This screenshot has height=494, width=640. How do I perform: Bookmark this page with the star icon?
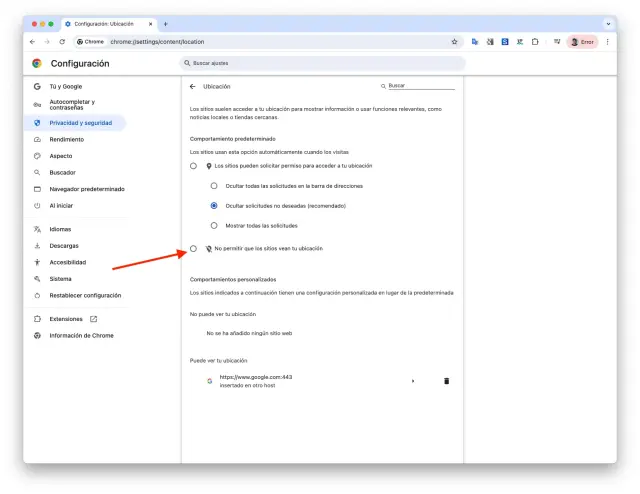pyautogui.click(x=454, y=42)
